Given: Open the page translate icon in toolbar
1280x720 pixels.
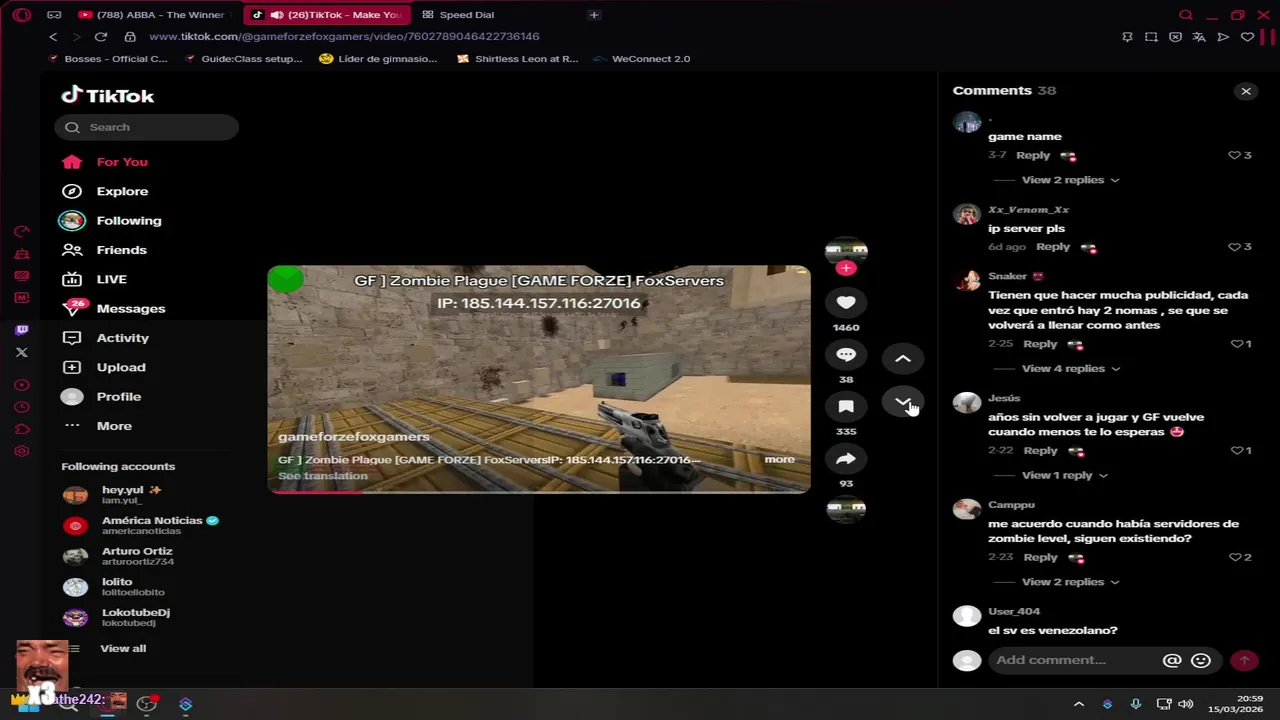Looking at the screenshot, I should (x=1199, y=37).
